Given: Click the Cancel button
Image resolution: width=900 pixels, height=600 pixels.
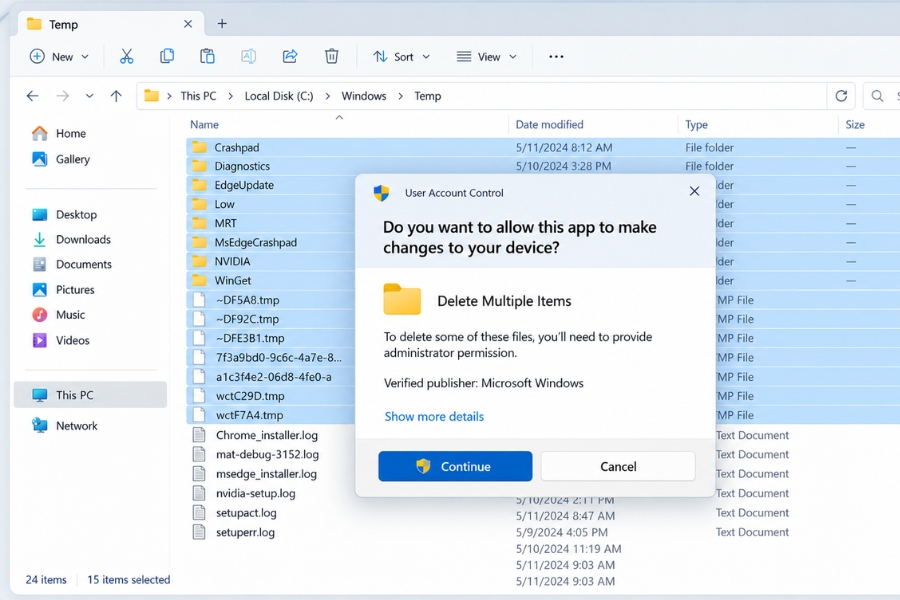Looking at the screenshot, I should (618, 466).
